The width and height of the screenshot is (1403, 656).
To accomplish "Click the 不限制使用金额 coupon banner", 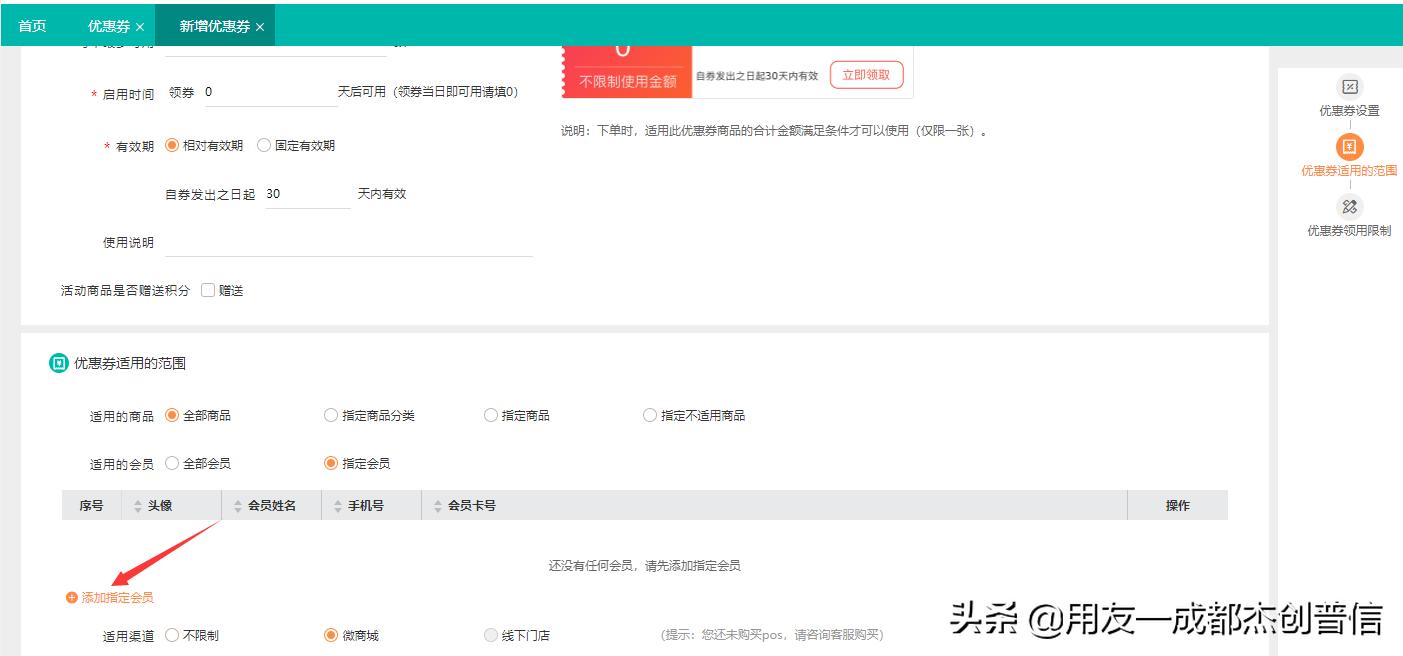I will pos(627,74).
